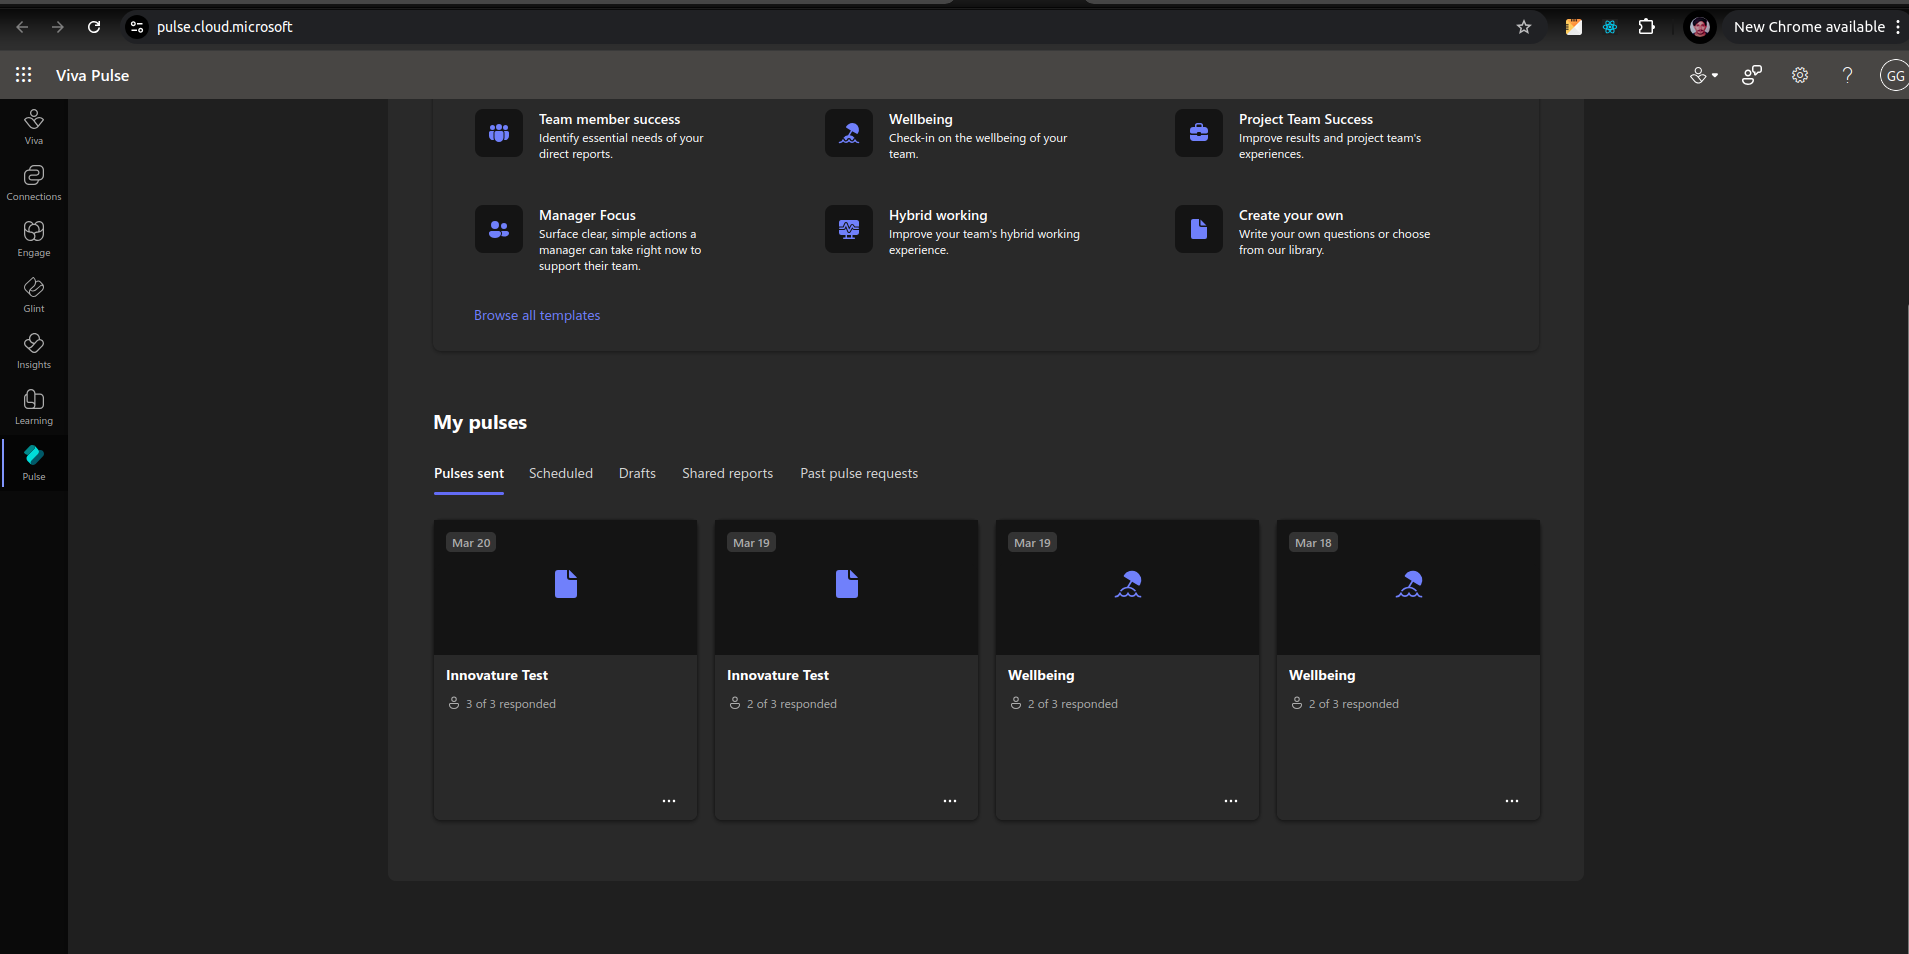Open the Chrome extensions puzzle icon

click(x=1647, y=27)
